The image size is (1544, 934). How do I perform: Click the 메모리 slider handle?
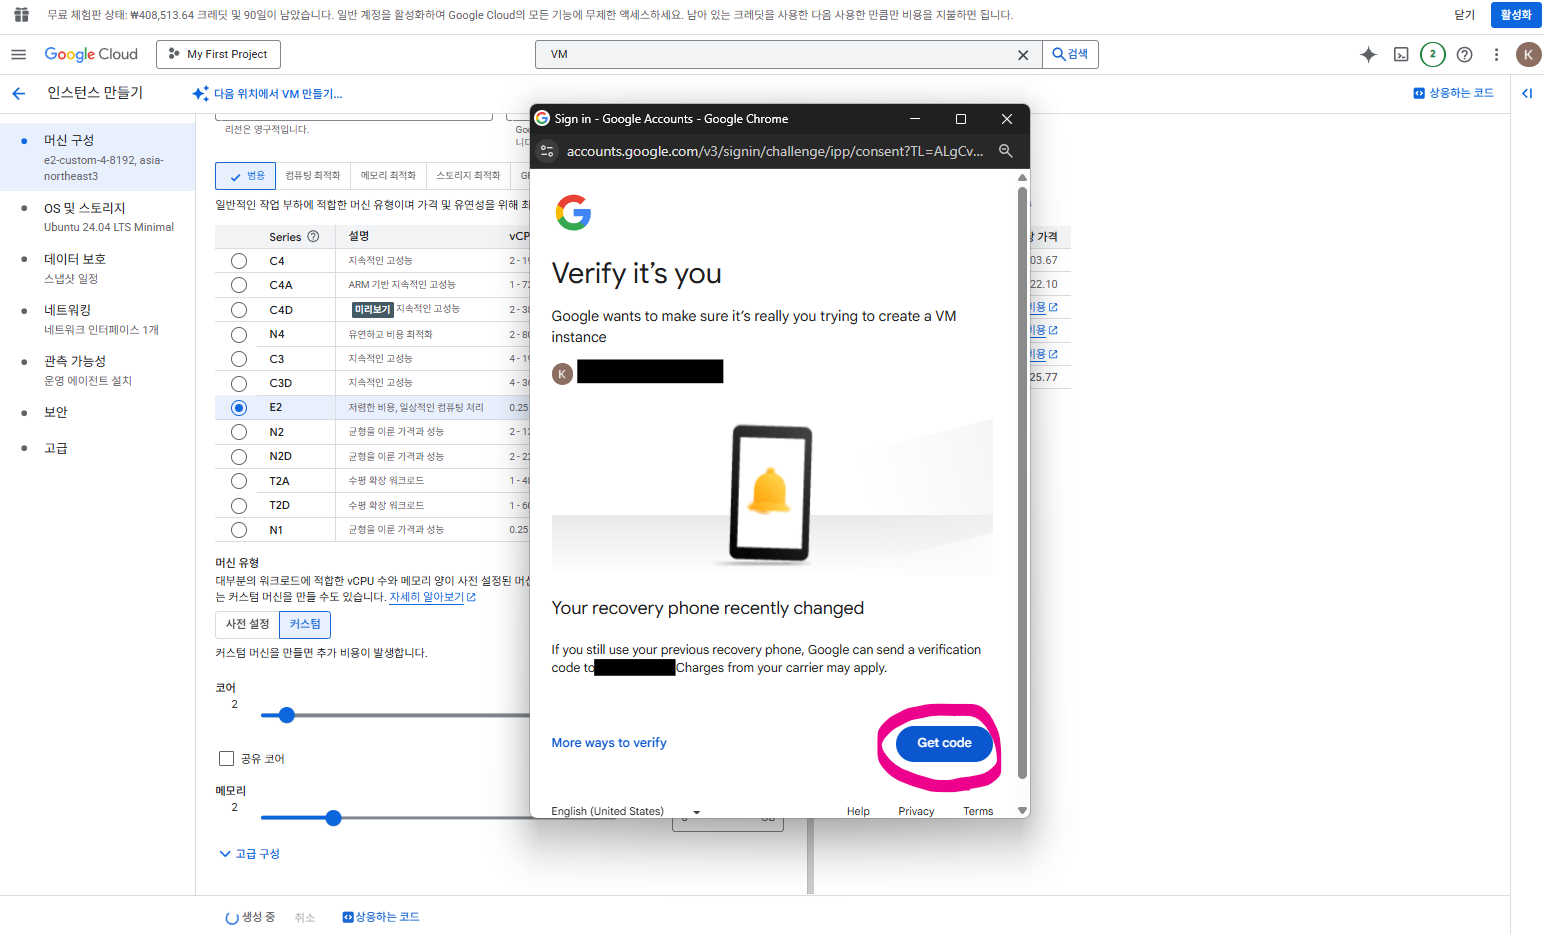point(334,818)
